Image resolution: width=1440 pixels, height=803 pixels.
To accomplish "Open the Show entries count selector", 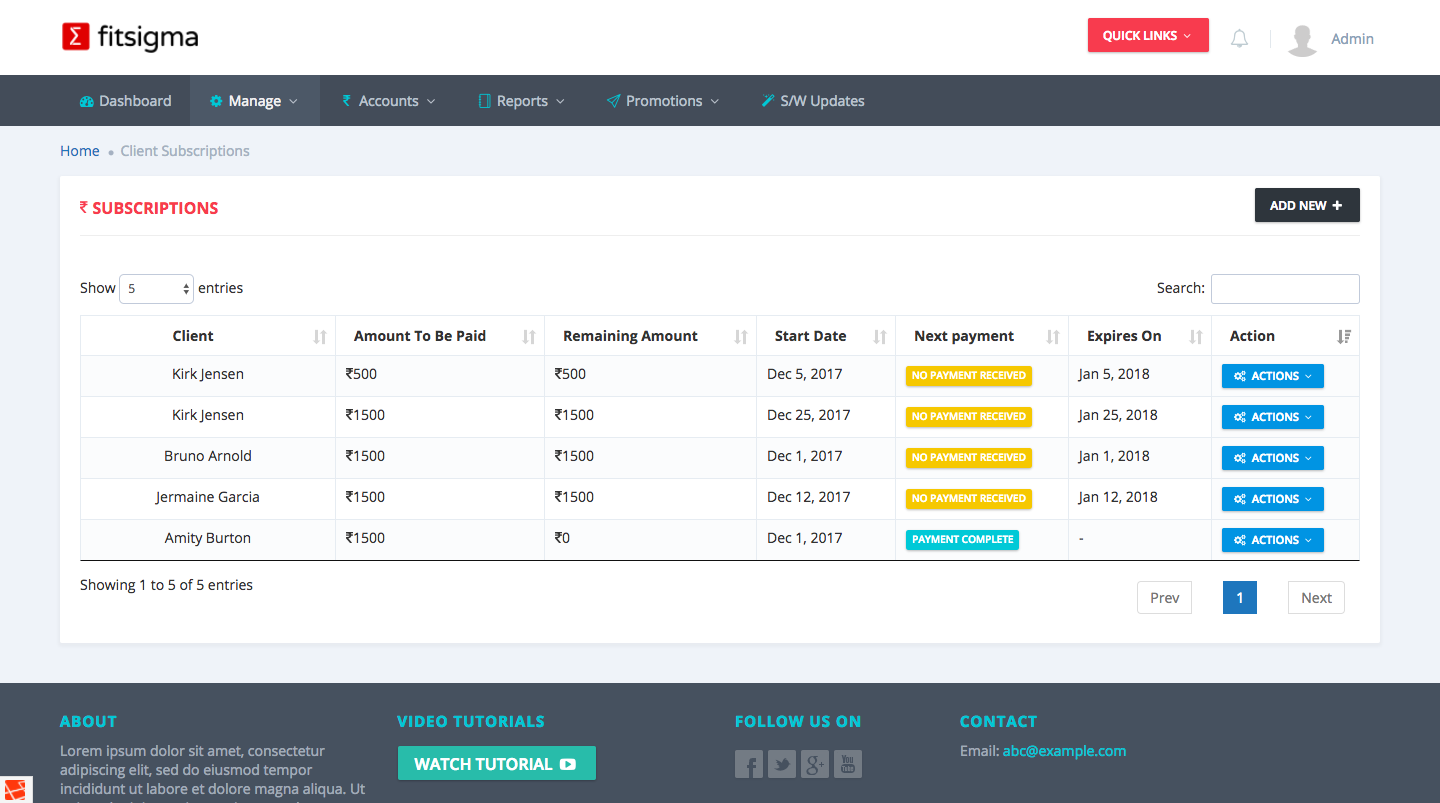I will tap(156, 289).
